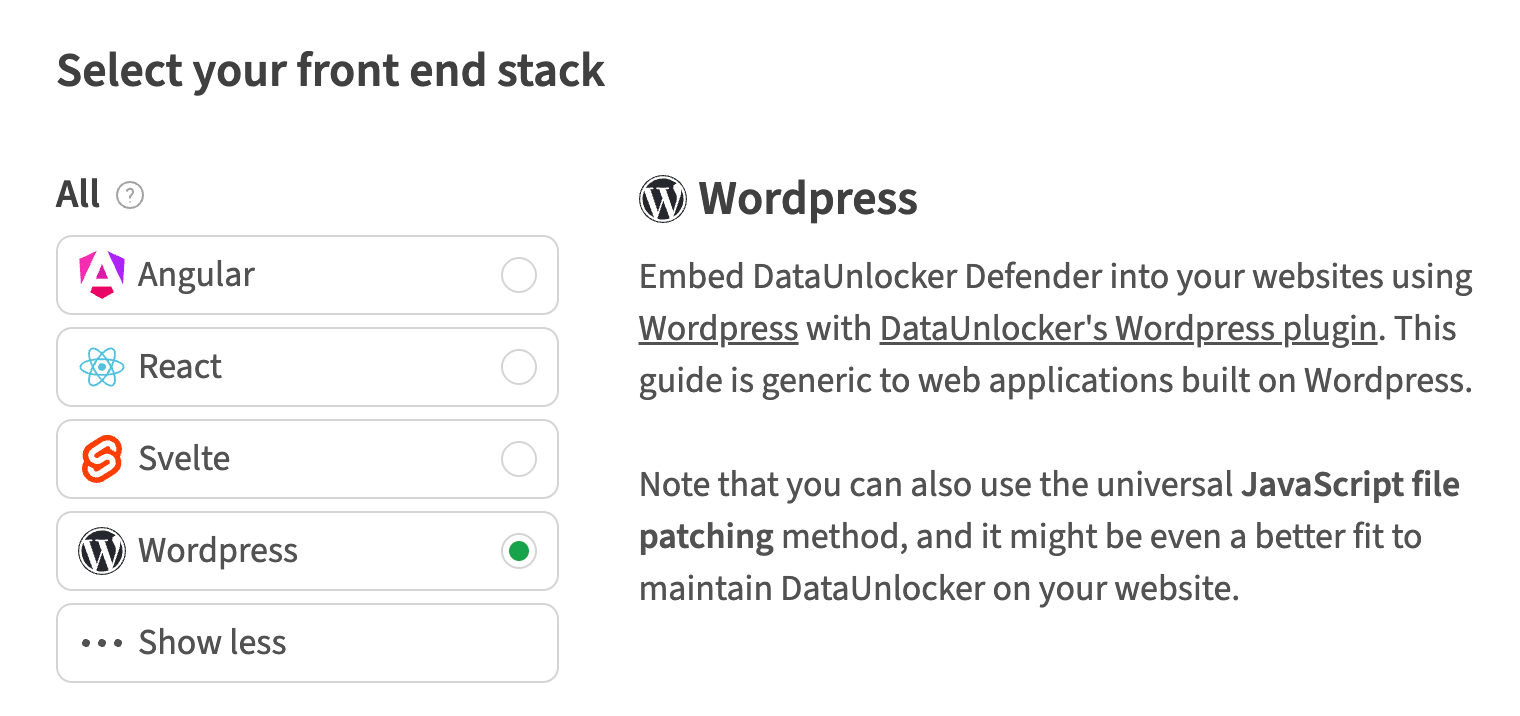Viewport: 1520px width, 716px height.
Task: Click the bold JavaScript file patching text
Action: (x=1352, y=484)
